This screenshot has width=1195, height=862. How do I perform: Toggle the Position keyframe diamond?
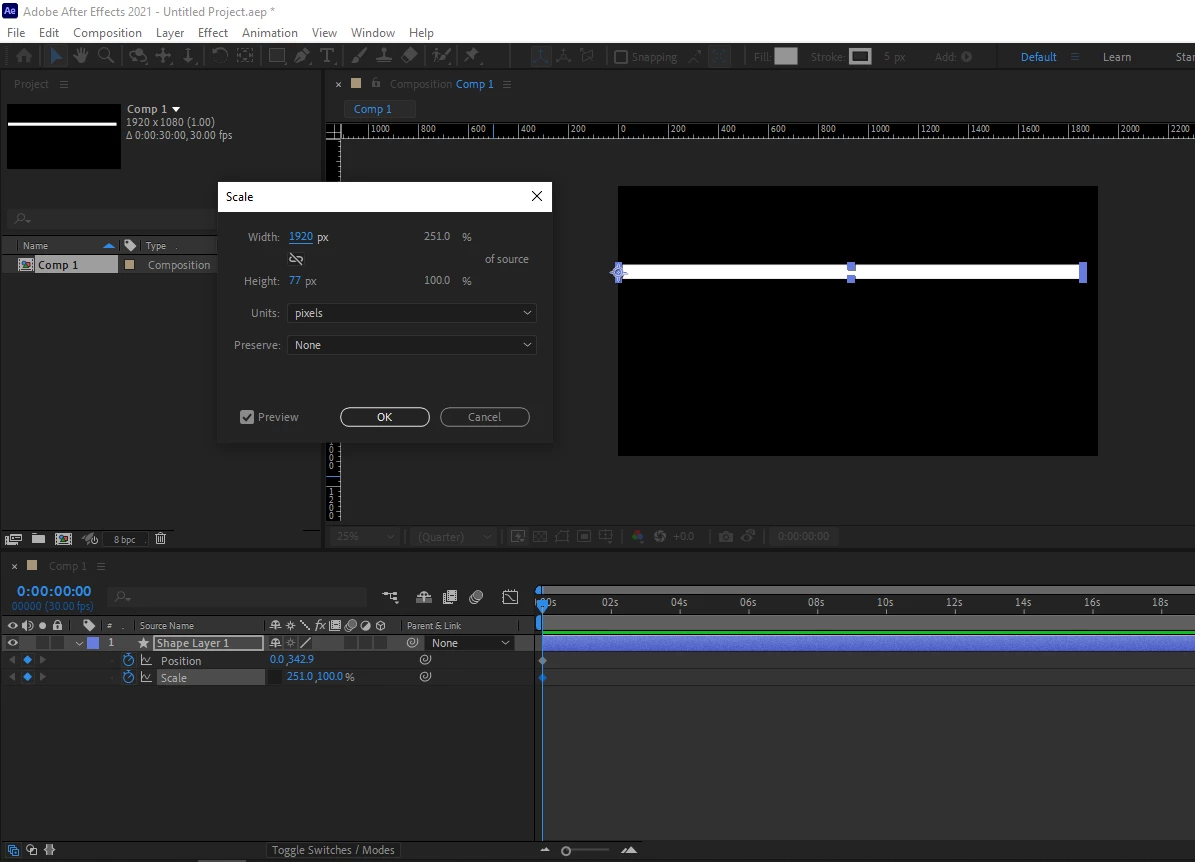(x=27, y=660)
